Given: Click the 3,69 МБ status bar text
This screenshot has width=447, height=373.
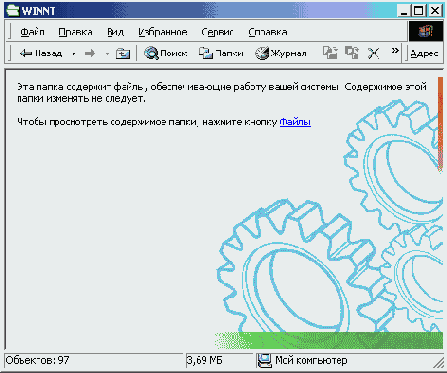Looking at the screenshot, I should click(204, 360).
